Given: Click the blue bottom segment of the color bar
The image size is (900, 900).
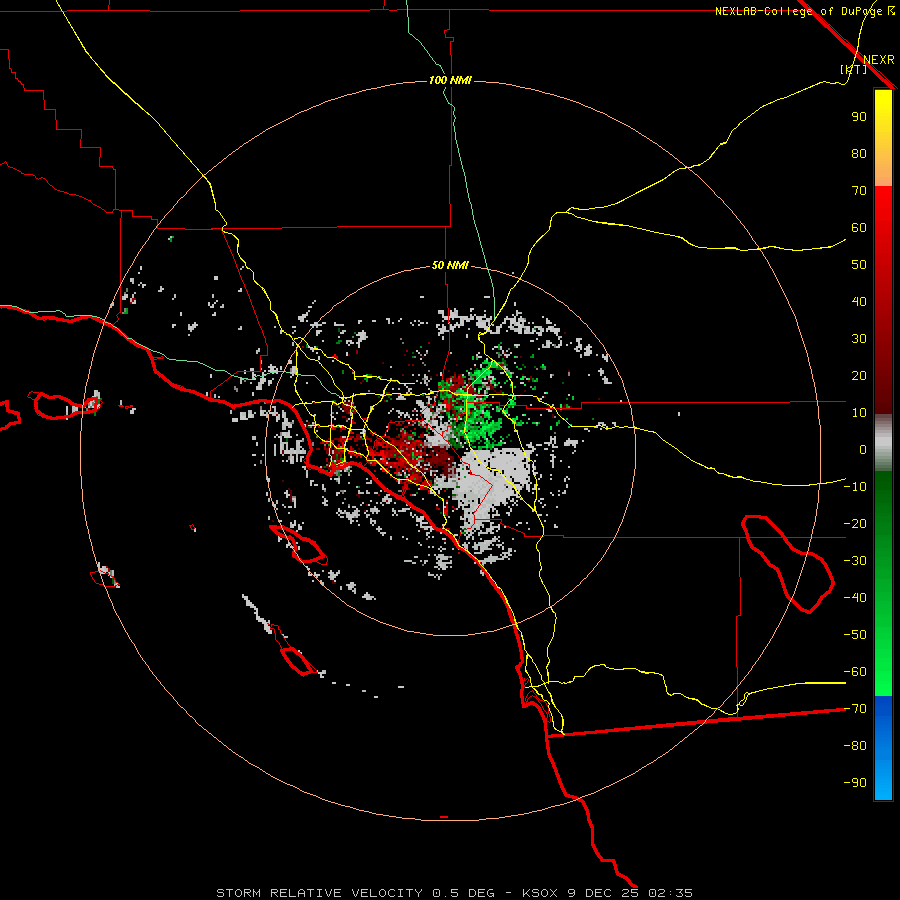Looking at the screenshot, I should point(883,748).
